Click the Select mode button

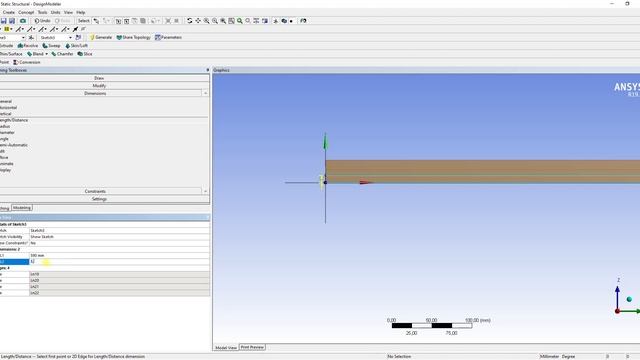tap(83, 21)
